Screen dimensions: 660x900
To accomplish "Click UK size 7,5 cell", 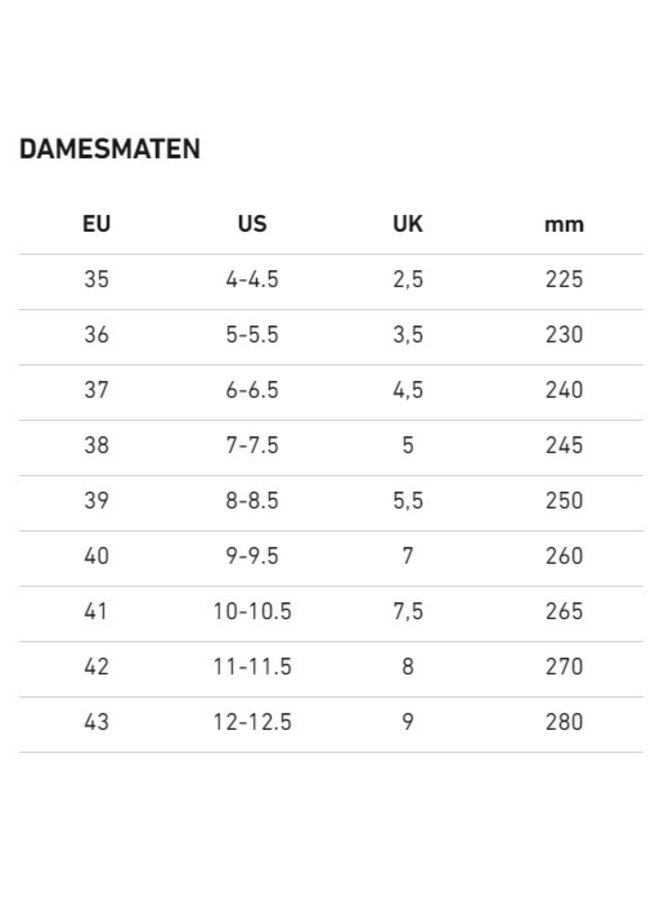I will [x=408, y=611].
